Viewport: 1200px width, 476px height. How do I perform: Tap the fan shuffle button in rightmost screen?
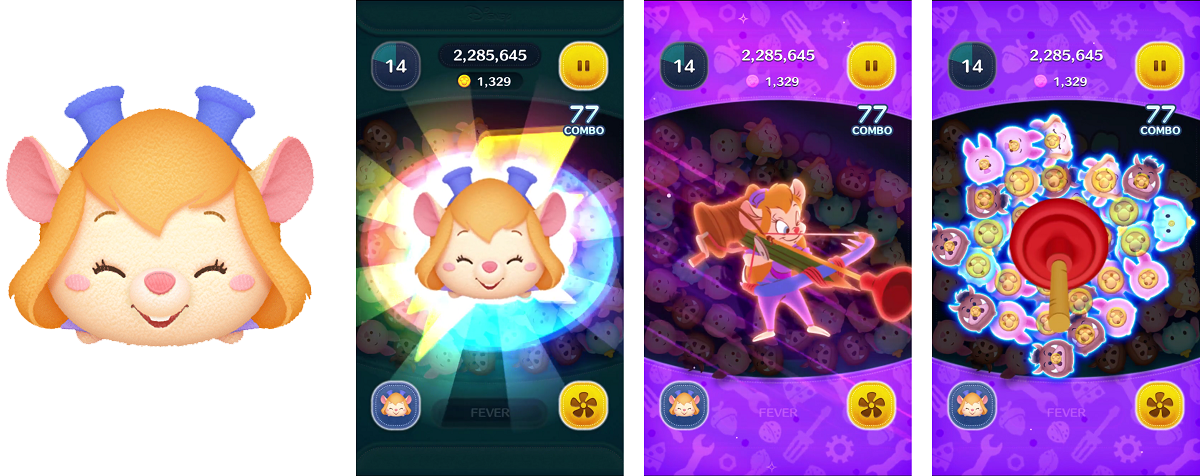coord(1159,407)
